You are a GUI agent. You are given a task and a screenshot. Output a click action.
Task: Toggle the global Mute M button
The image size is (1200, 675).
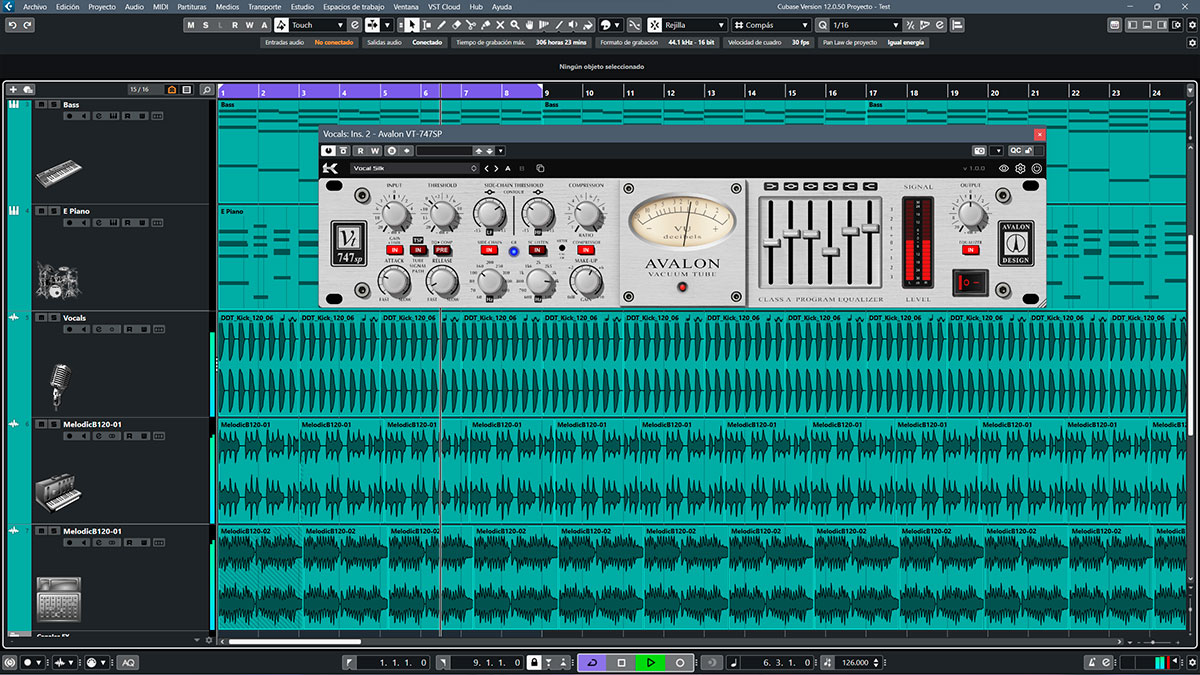[190, 24]
